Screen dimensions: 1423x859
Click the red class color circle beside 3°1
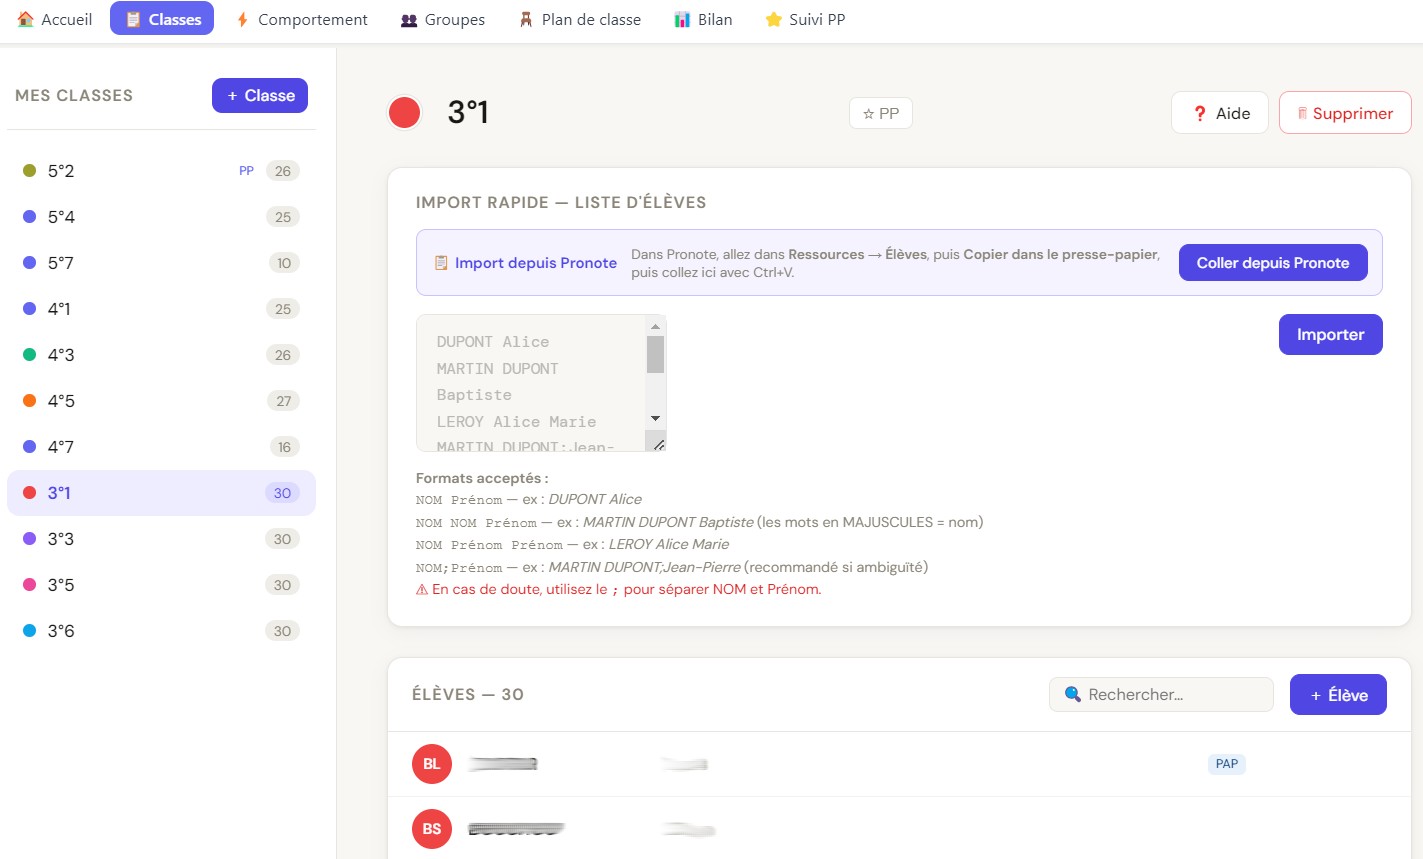point(404,113)
